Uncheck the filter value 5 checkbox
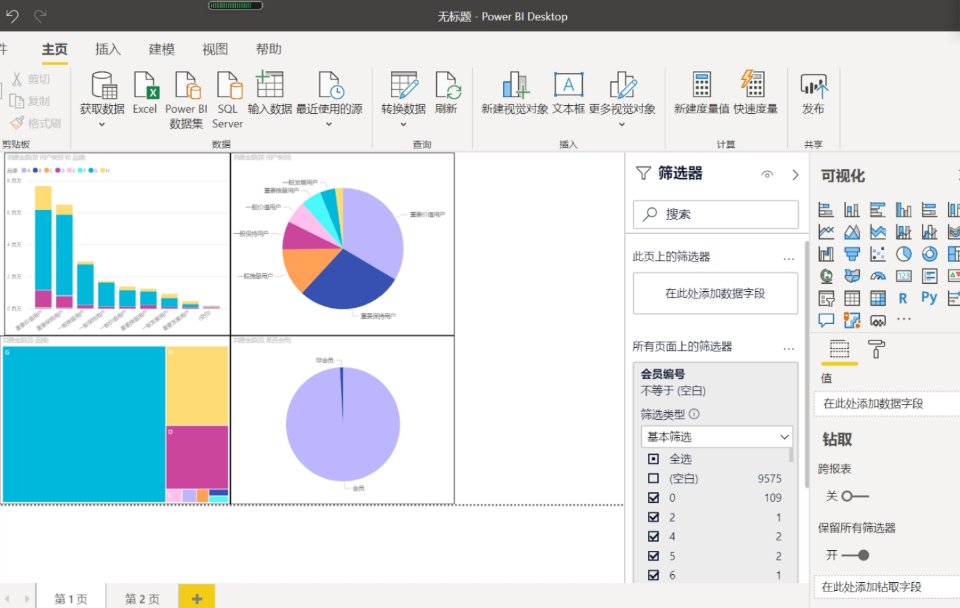The width and height of the screenshot is (960, 608). point(653,556)
